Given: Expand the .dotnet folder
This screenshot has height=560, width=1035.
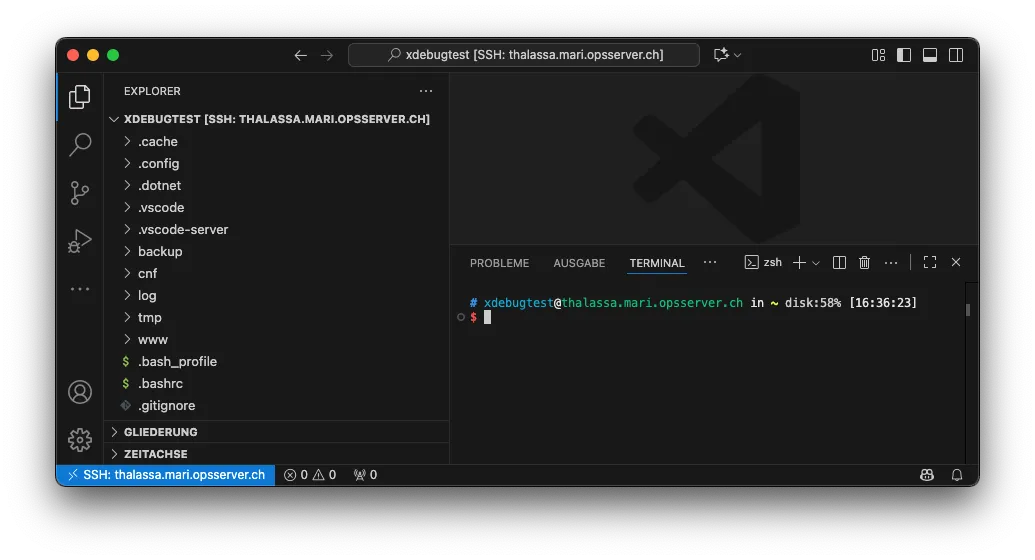Looking at the screenshot, I should (277, 186).
